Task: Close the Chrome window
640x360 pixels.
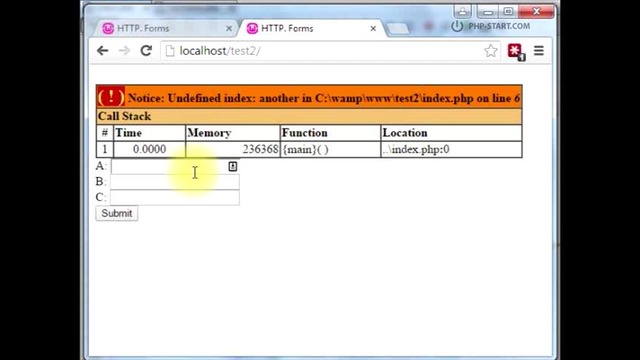Action: [537, 11]
